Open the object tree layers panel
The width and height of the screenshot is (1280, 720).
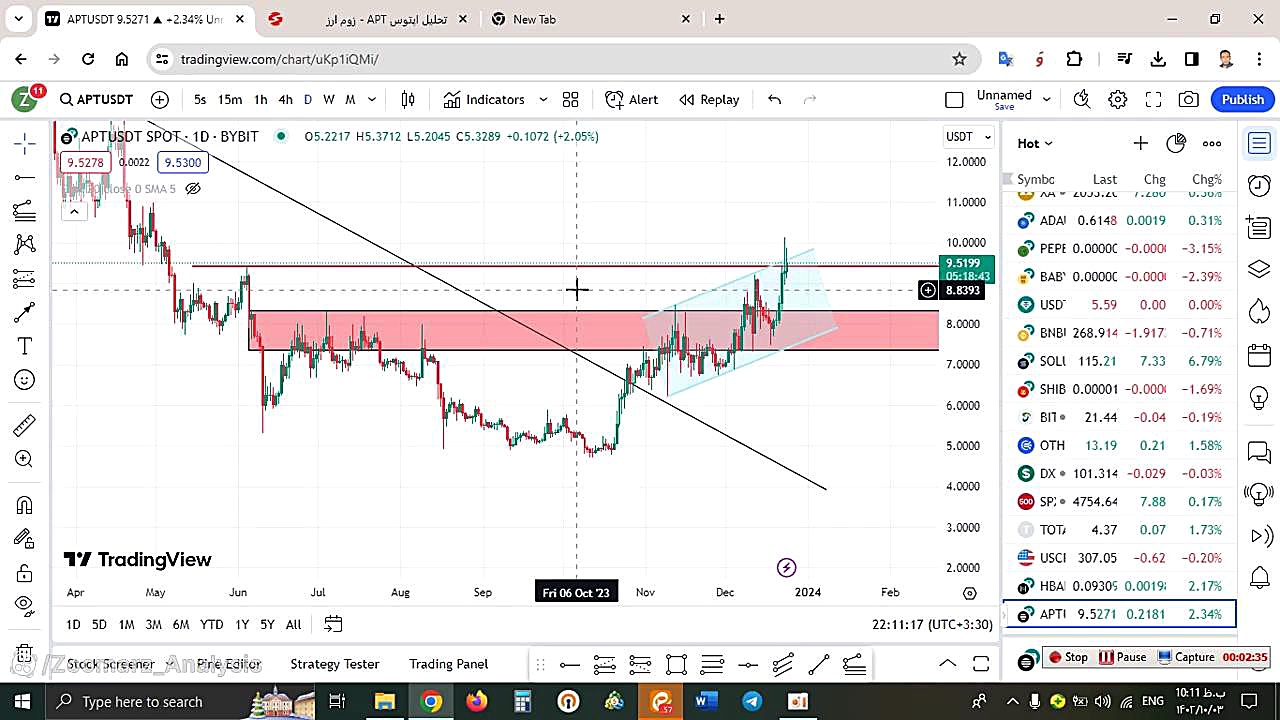click(1259, 270)
